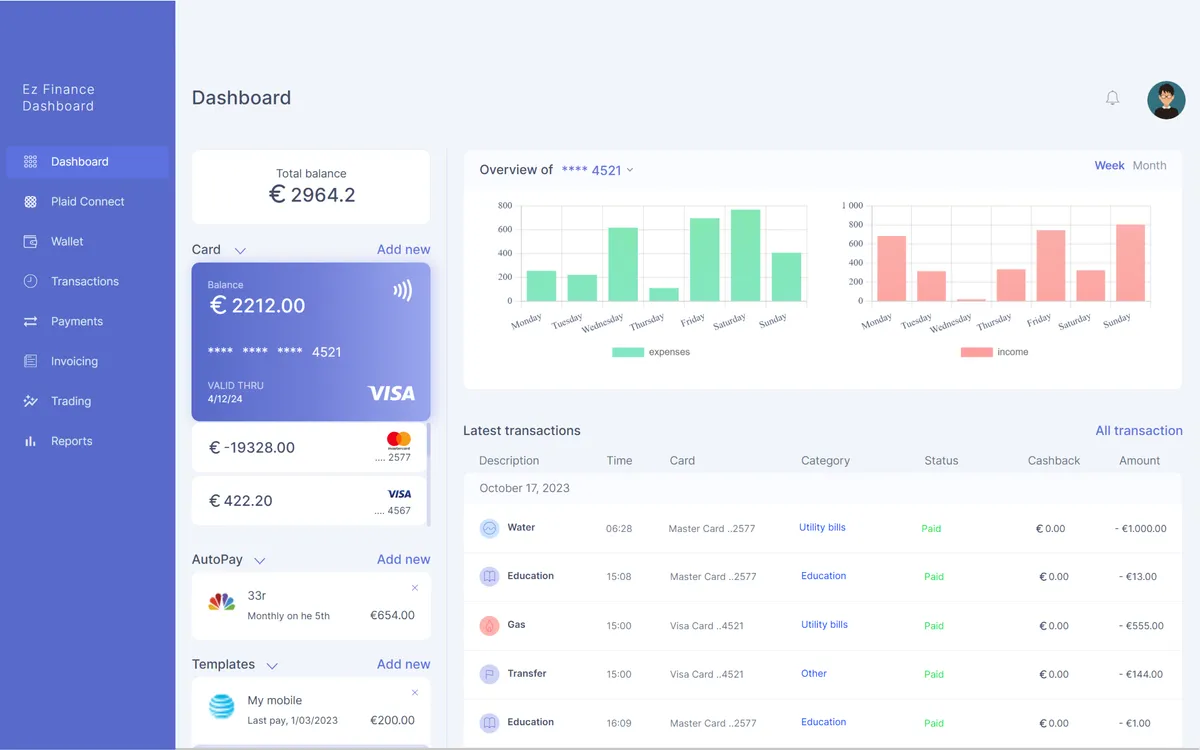Toggle the expenses legend swatch
1200x750 pixels.
point(628,352)
